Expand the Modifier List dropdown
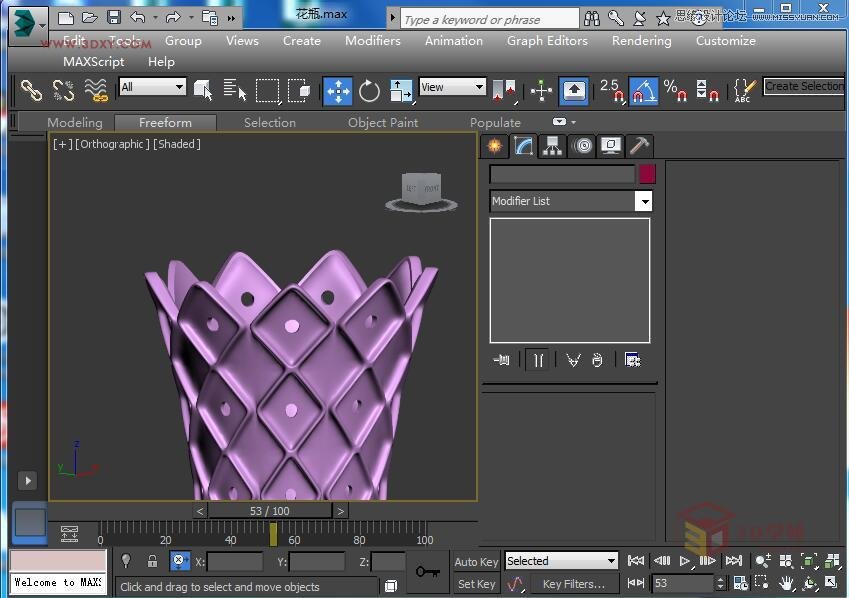849x598 pixels. [x=644, y=201]
